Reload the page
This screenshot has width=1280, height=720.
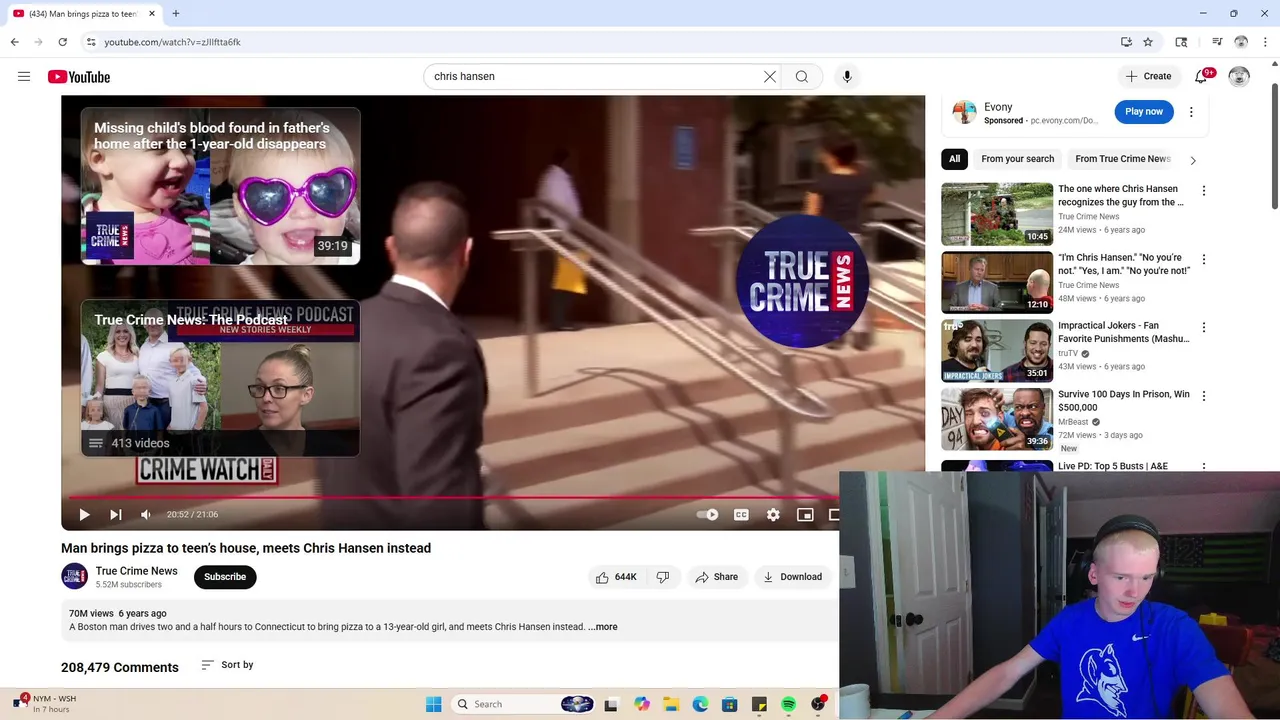62,42
